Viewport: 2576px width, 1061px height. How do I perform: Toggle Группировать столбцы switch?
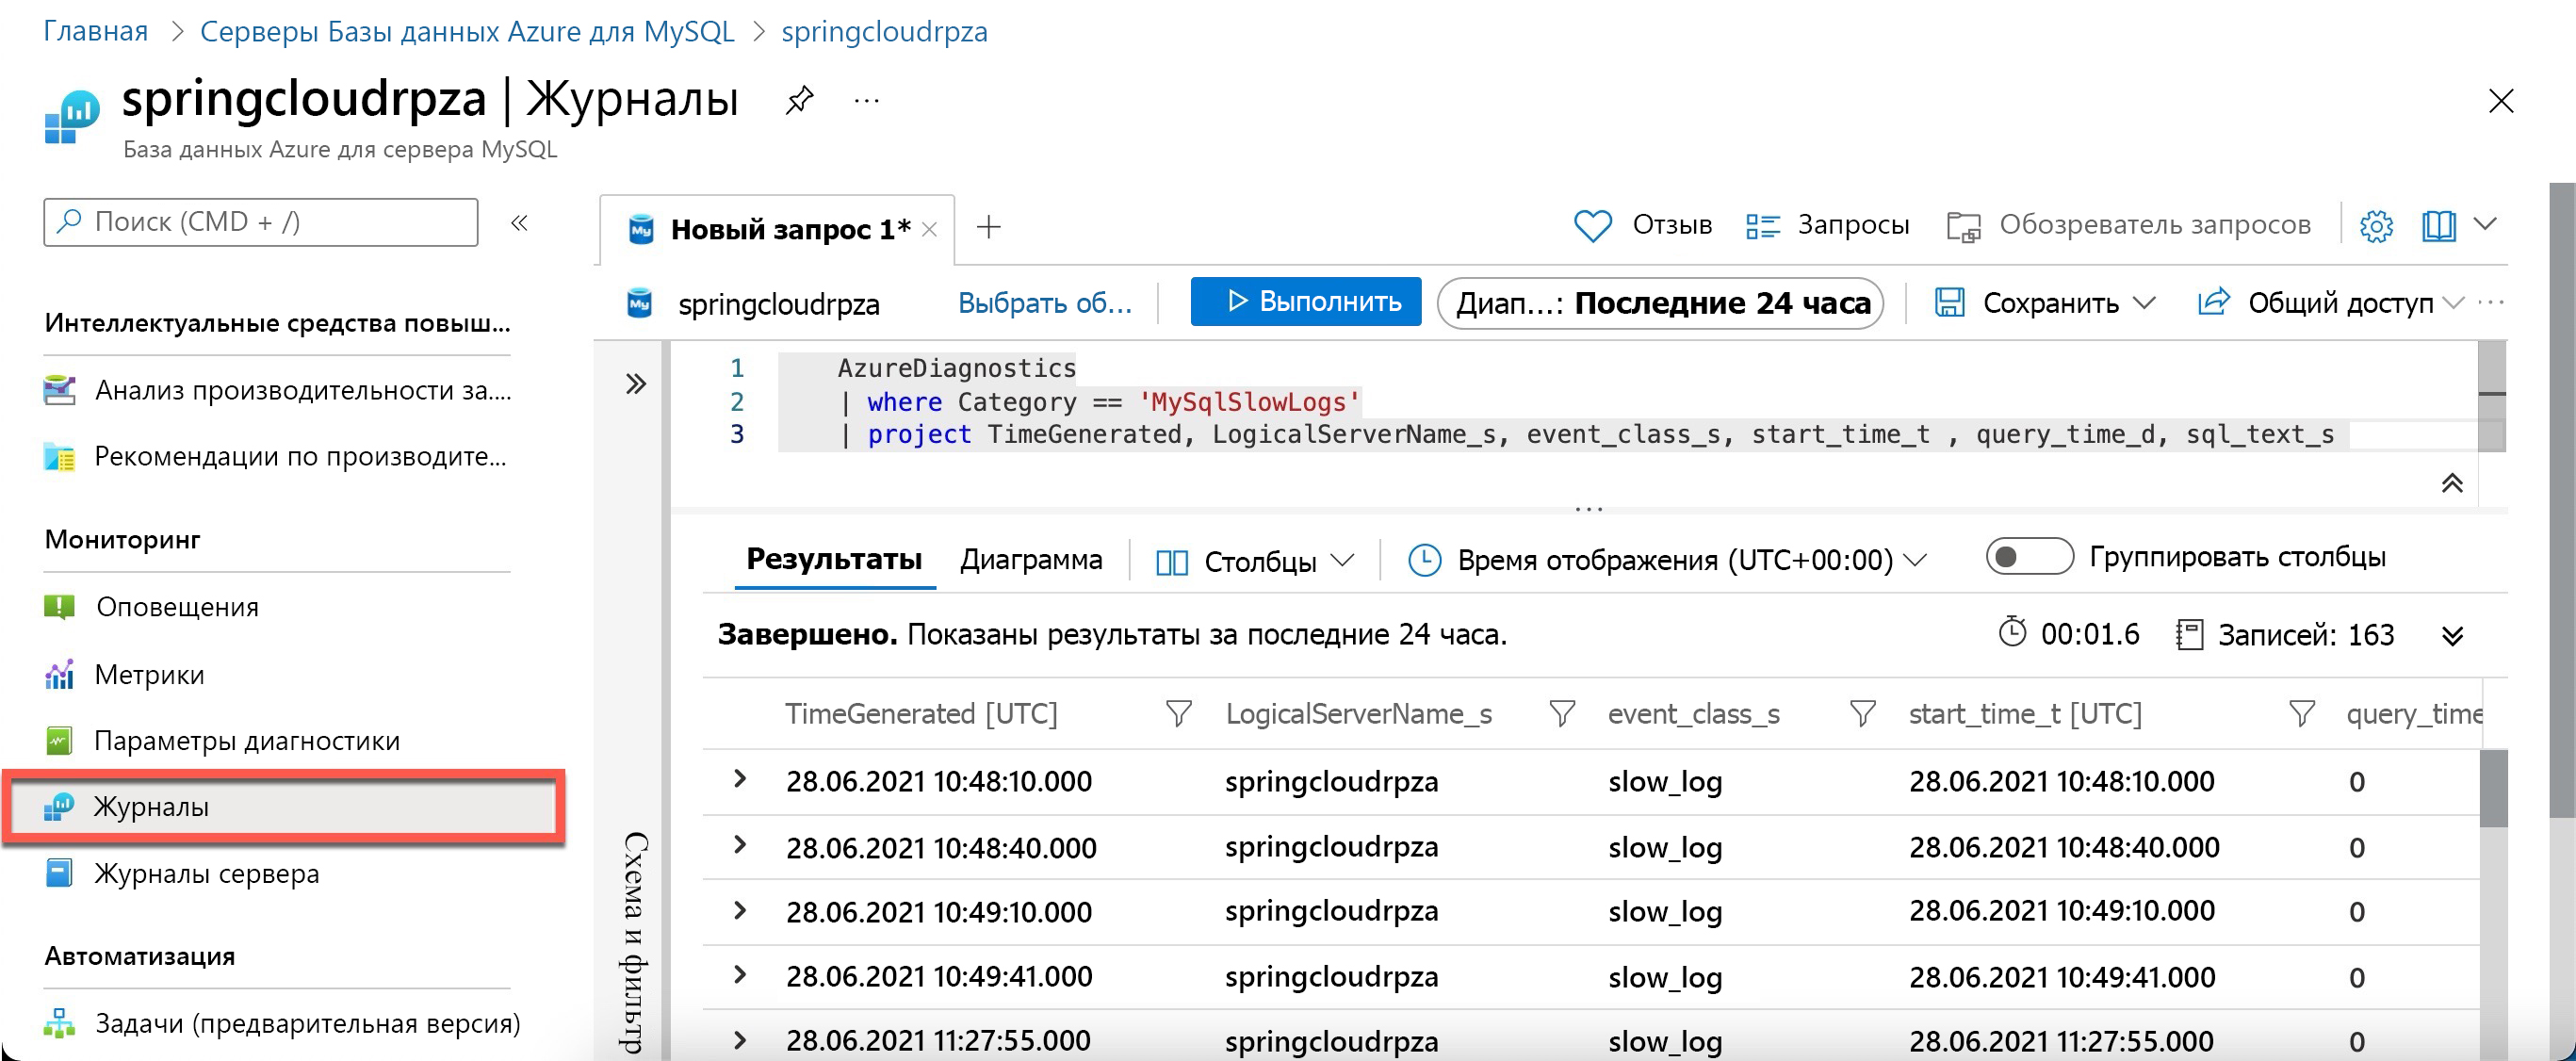2029,557
